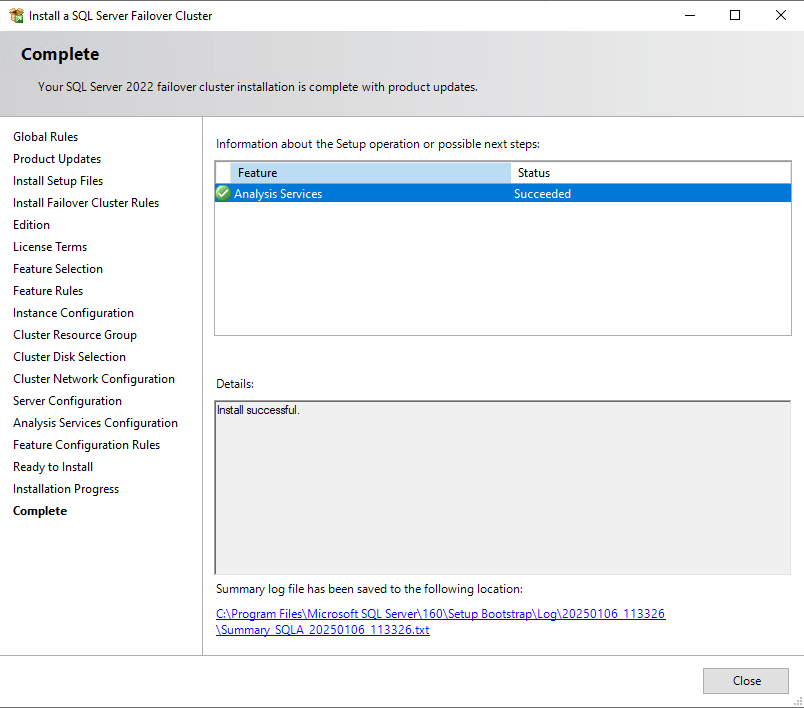This screenshot has height=708, width=804.
Task: Maximize the setup window
Action: coord(735,15)
